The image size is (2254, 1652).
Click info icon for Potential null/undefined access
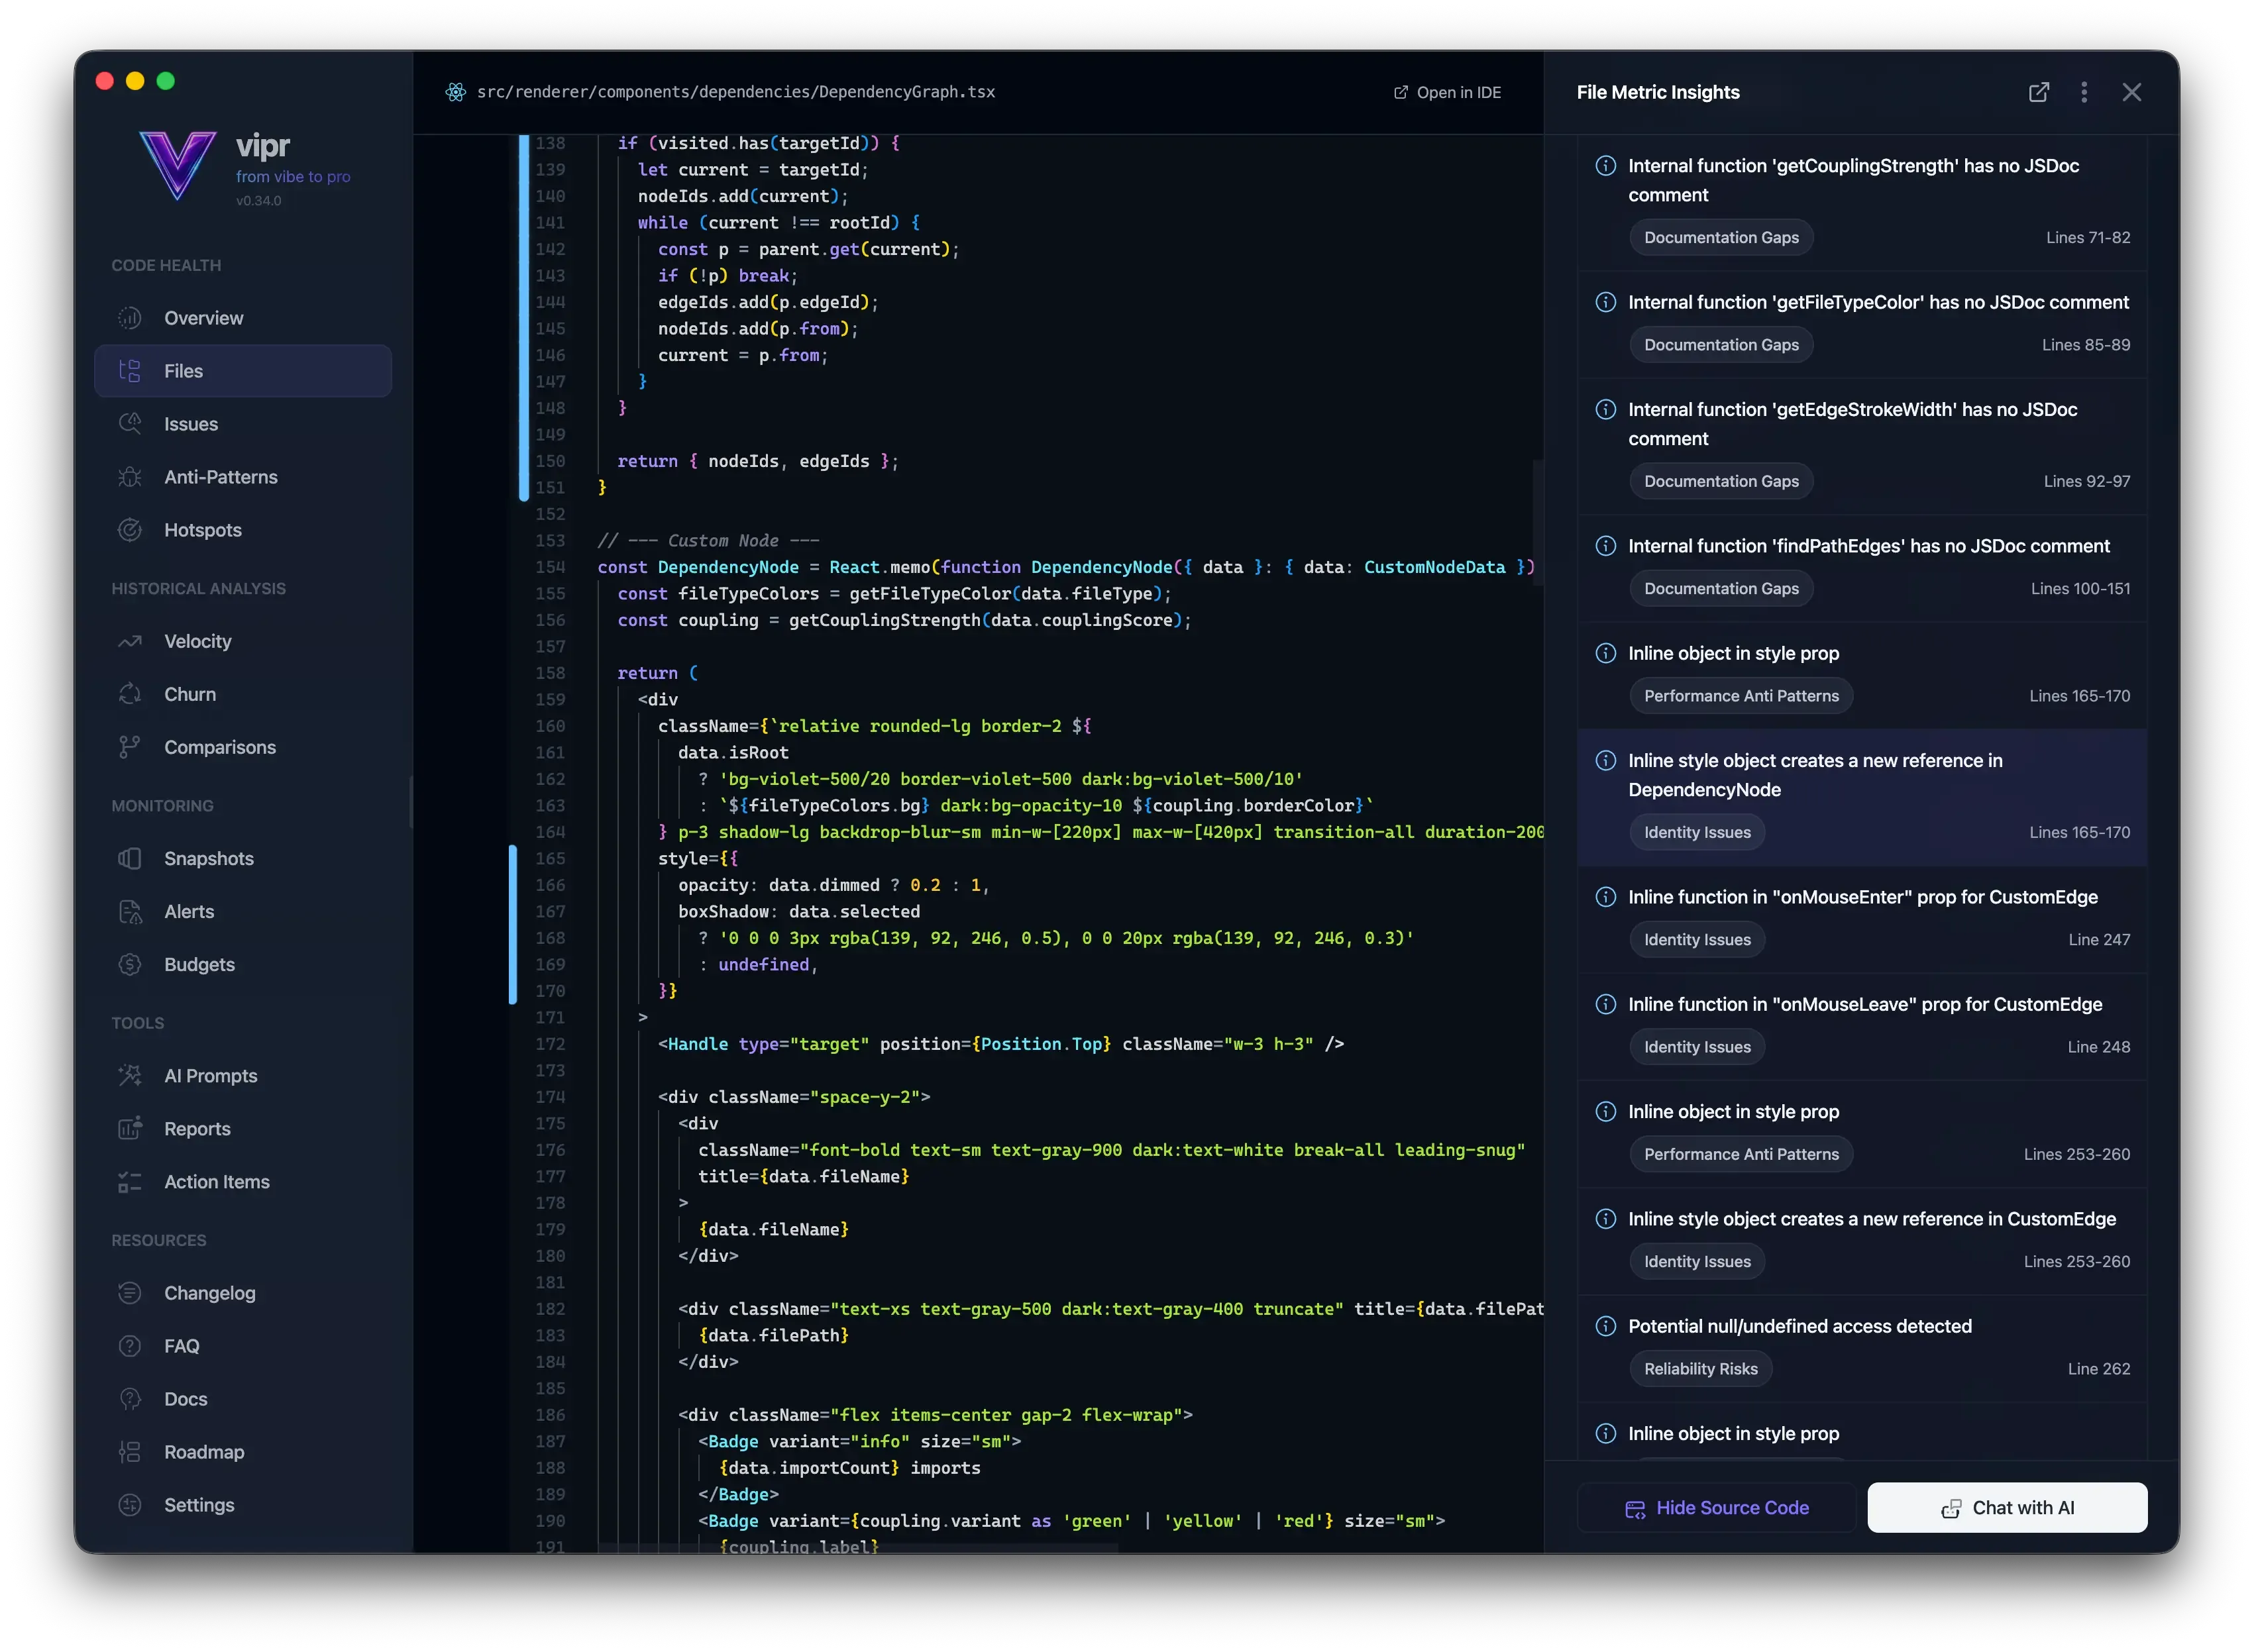click(x=1605, y=1326)
